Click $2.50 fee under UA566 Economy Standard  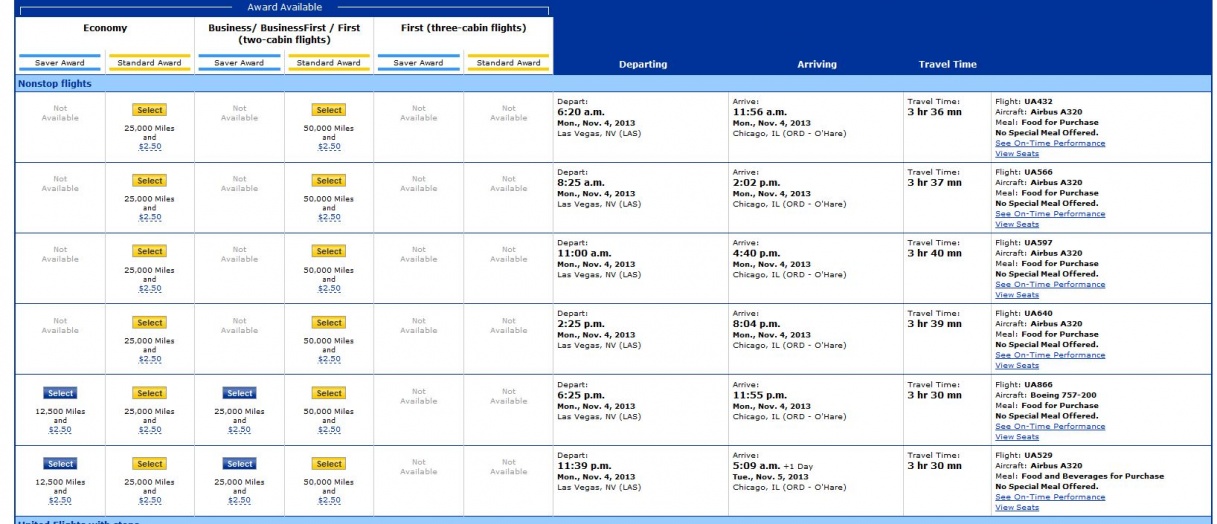pyautogui.click(x=150, y=217)
